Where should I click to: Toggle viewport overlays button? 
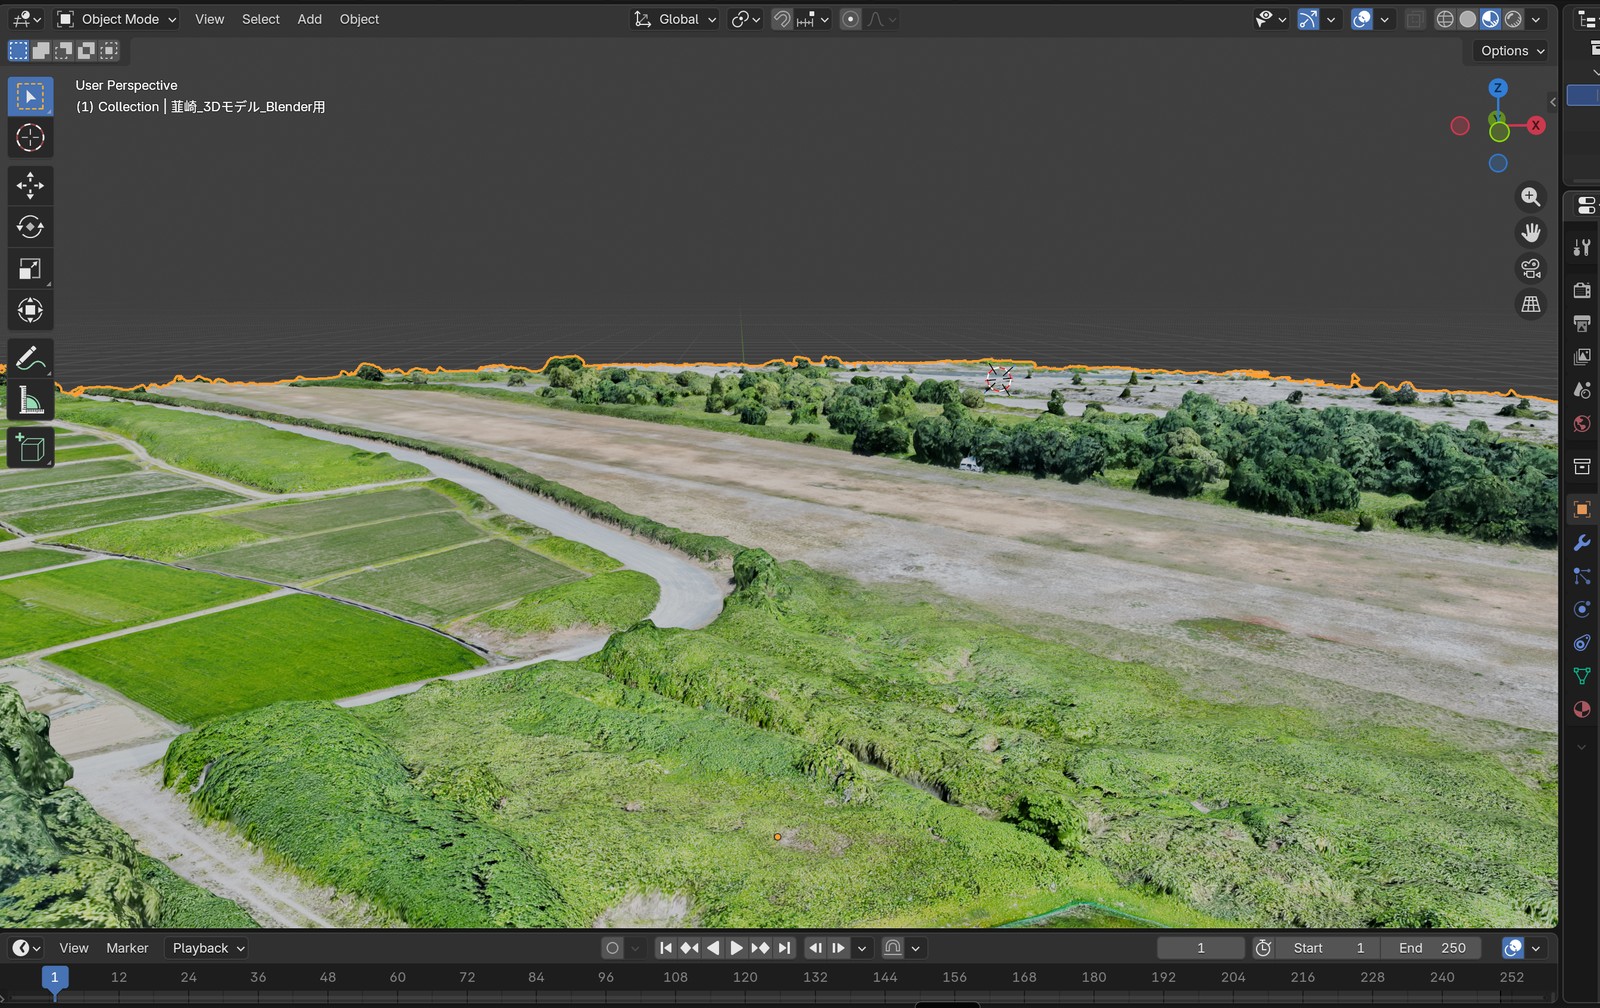point(1362,19)
